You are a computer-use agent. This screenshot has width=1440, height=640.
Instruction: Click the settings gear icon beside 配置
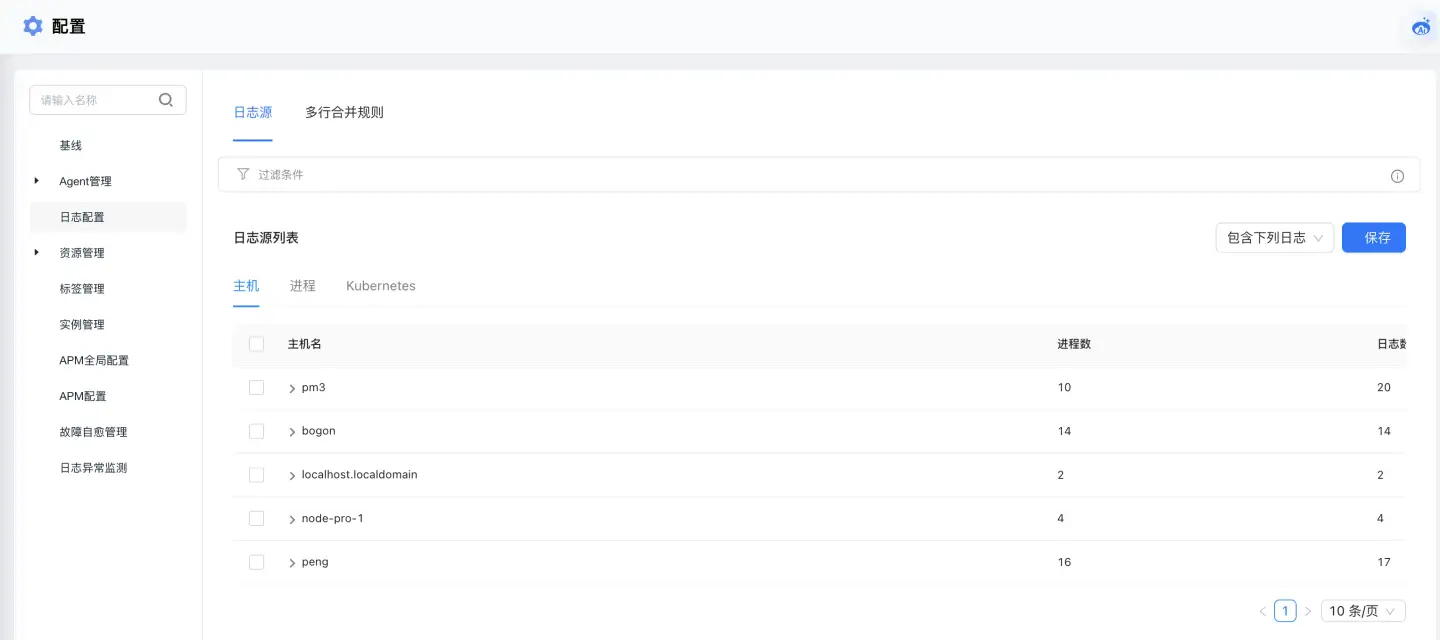coord(33,27)
